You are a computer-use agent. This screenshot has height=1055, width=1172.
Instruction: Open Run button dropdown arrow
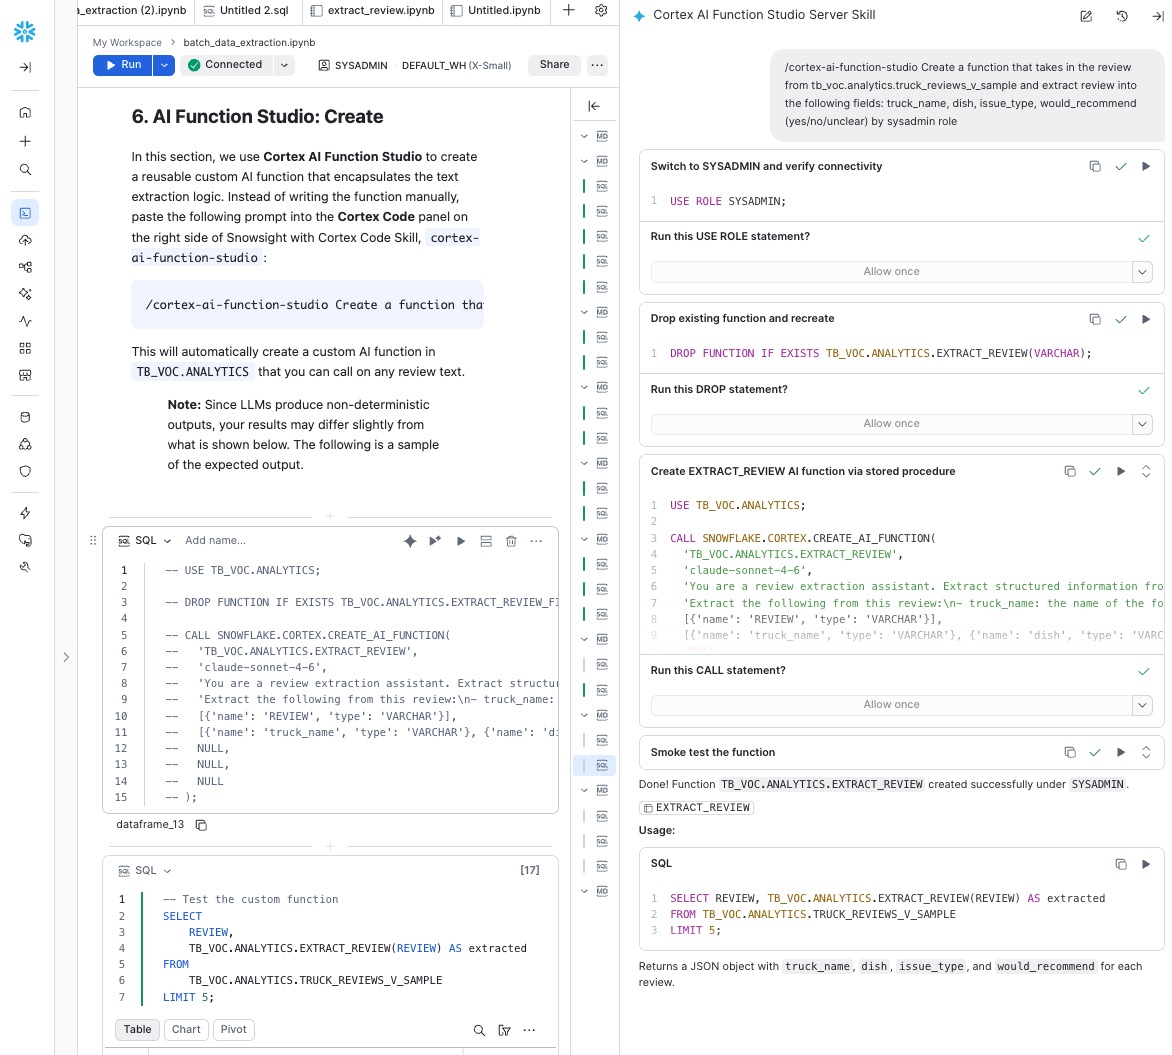[164, 65]
